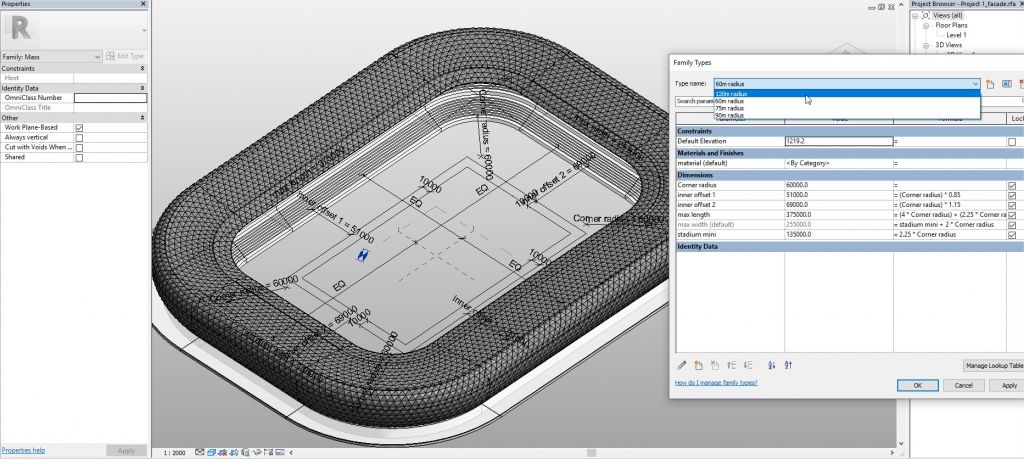Sort parameters in ascending order icon
Viewport: 1024px width, 459px height.
pos(771,366)
